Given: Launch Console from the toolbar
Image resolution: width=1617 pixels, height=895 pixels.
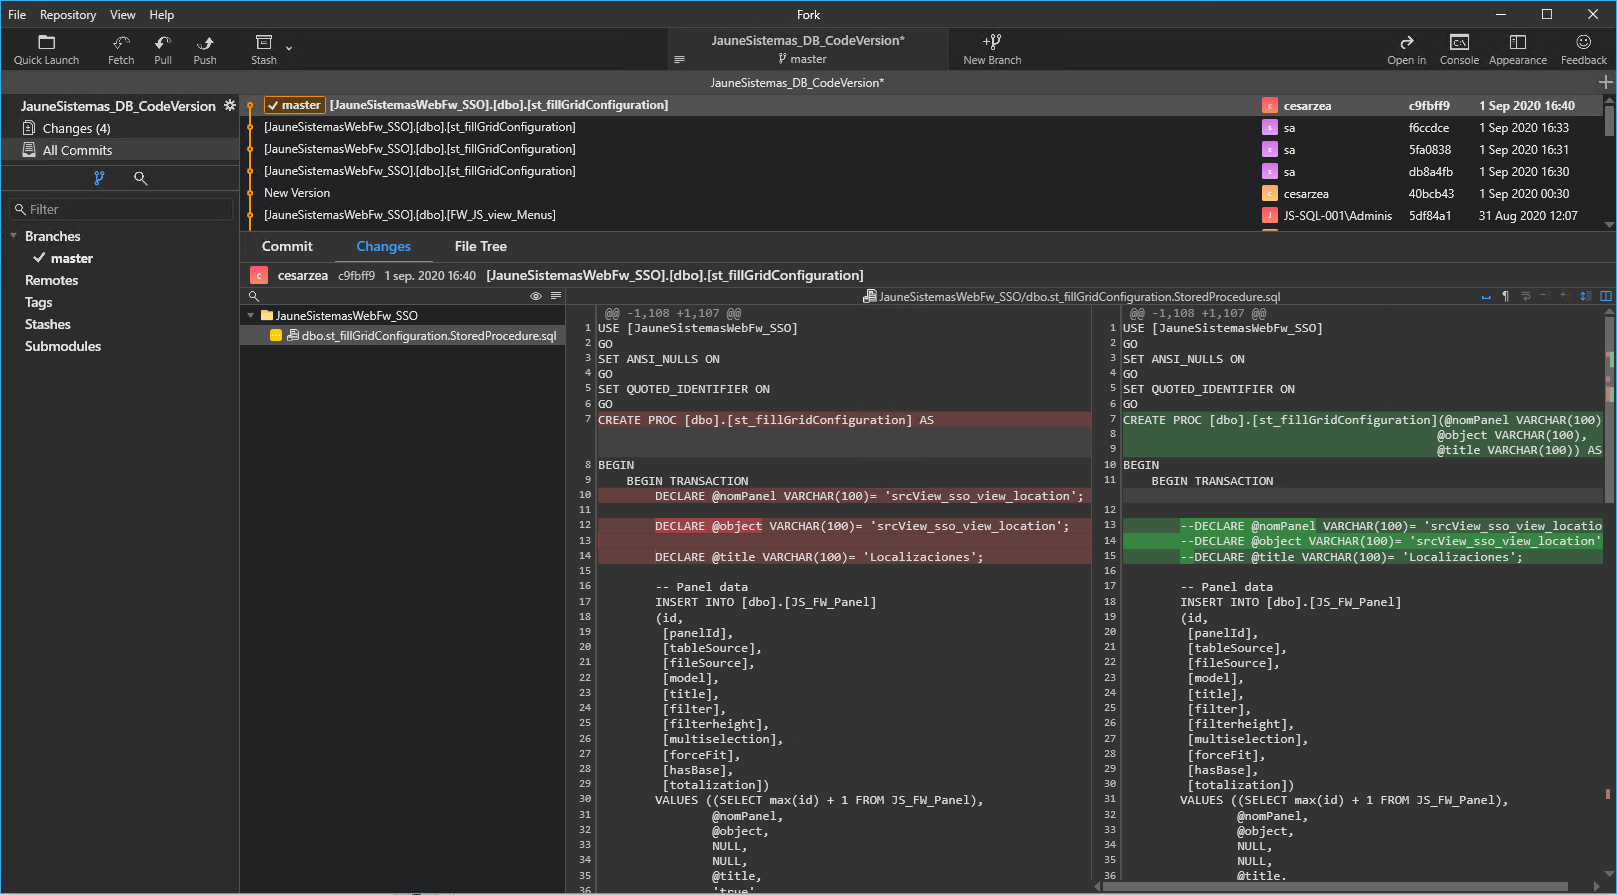Looking at the screenshot, I should point(1459,50).
